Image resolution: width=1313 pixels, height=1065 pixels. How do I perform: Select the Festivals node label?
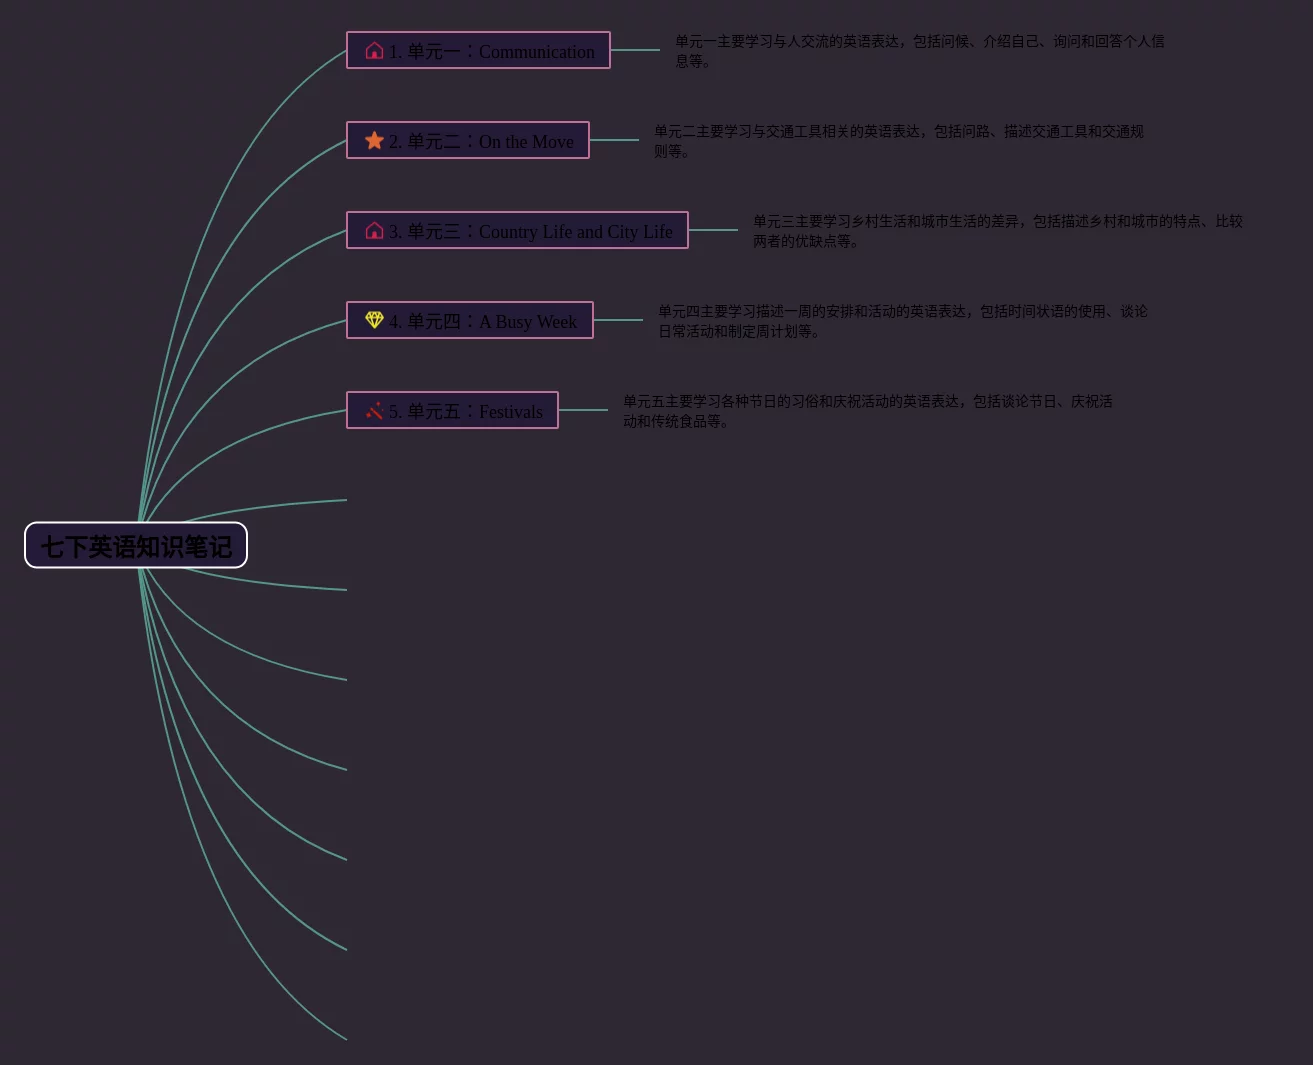pos(467,411)
